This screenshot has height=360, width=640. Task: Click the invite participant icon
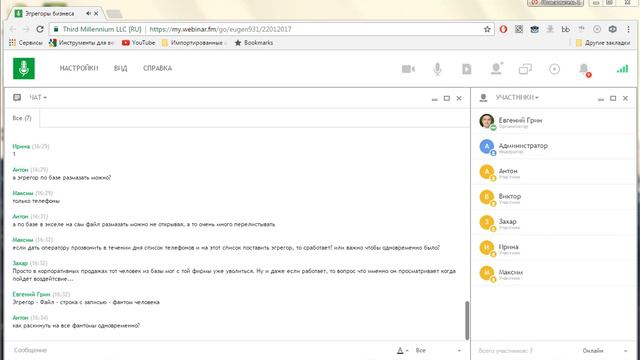point(496,69)
